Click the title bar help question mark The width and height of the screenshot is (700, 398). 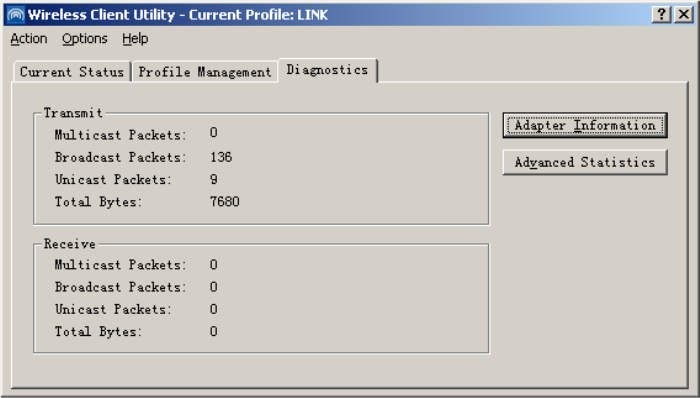tap(662, 15)
